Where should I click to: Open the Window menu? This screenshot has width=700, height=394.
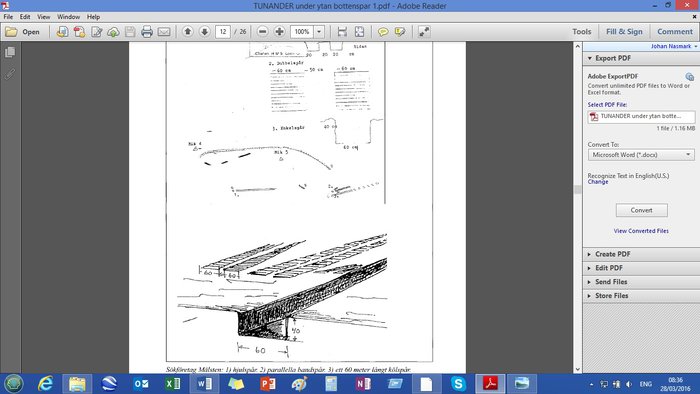(x=68, y=17)
